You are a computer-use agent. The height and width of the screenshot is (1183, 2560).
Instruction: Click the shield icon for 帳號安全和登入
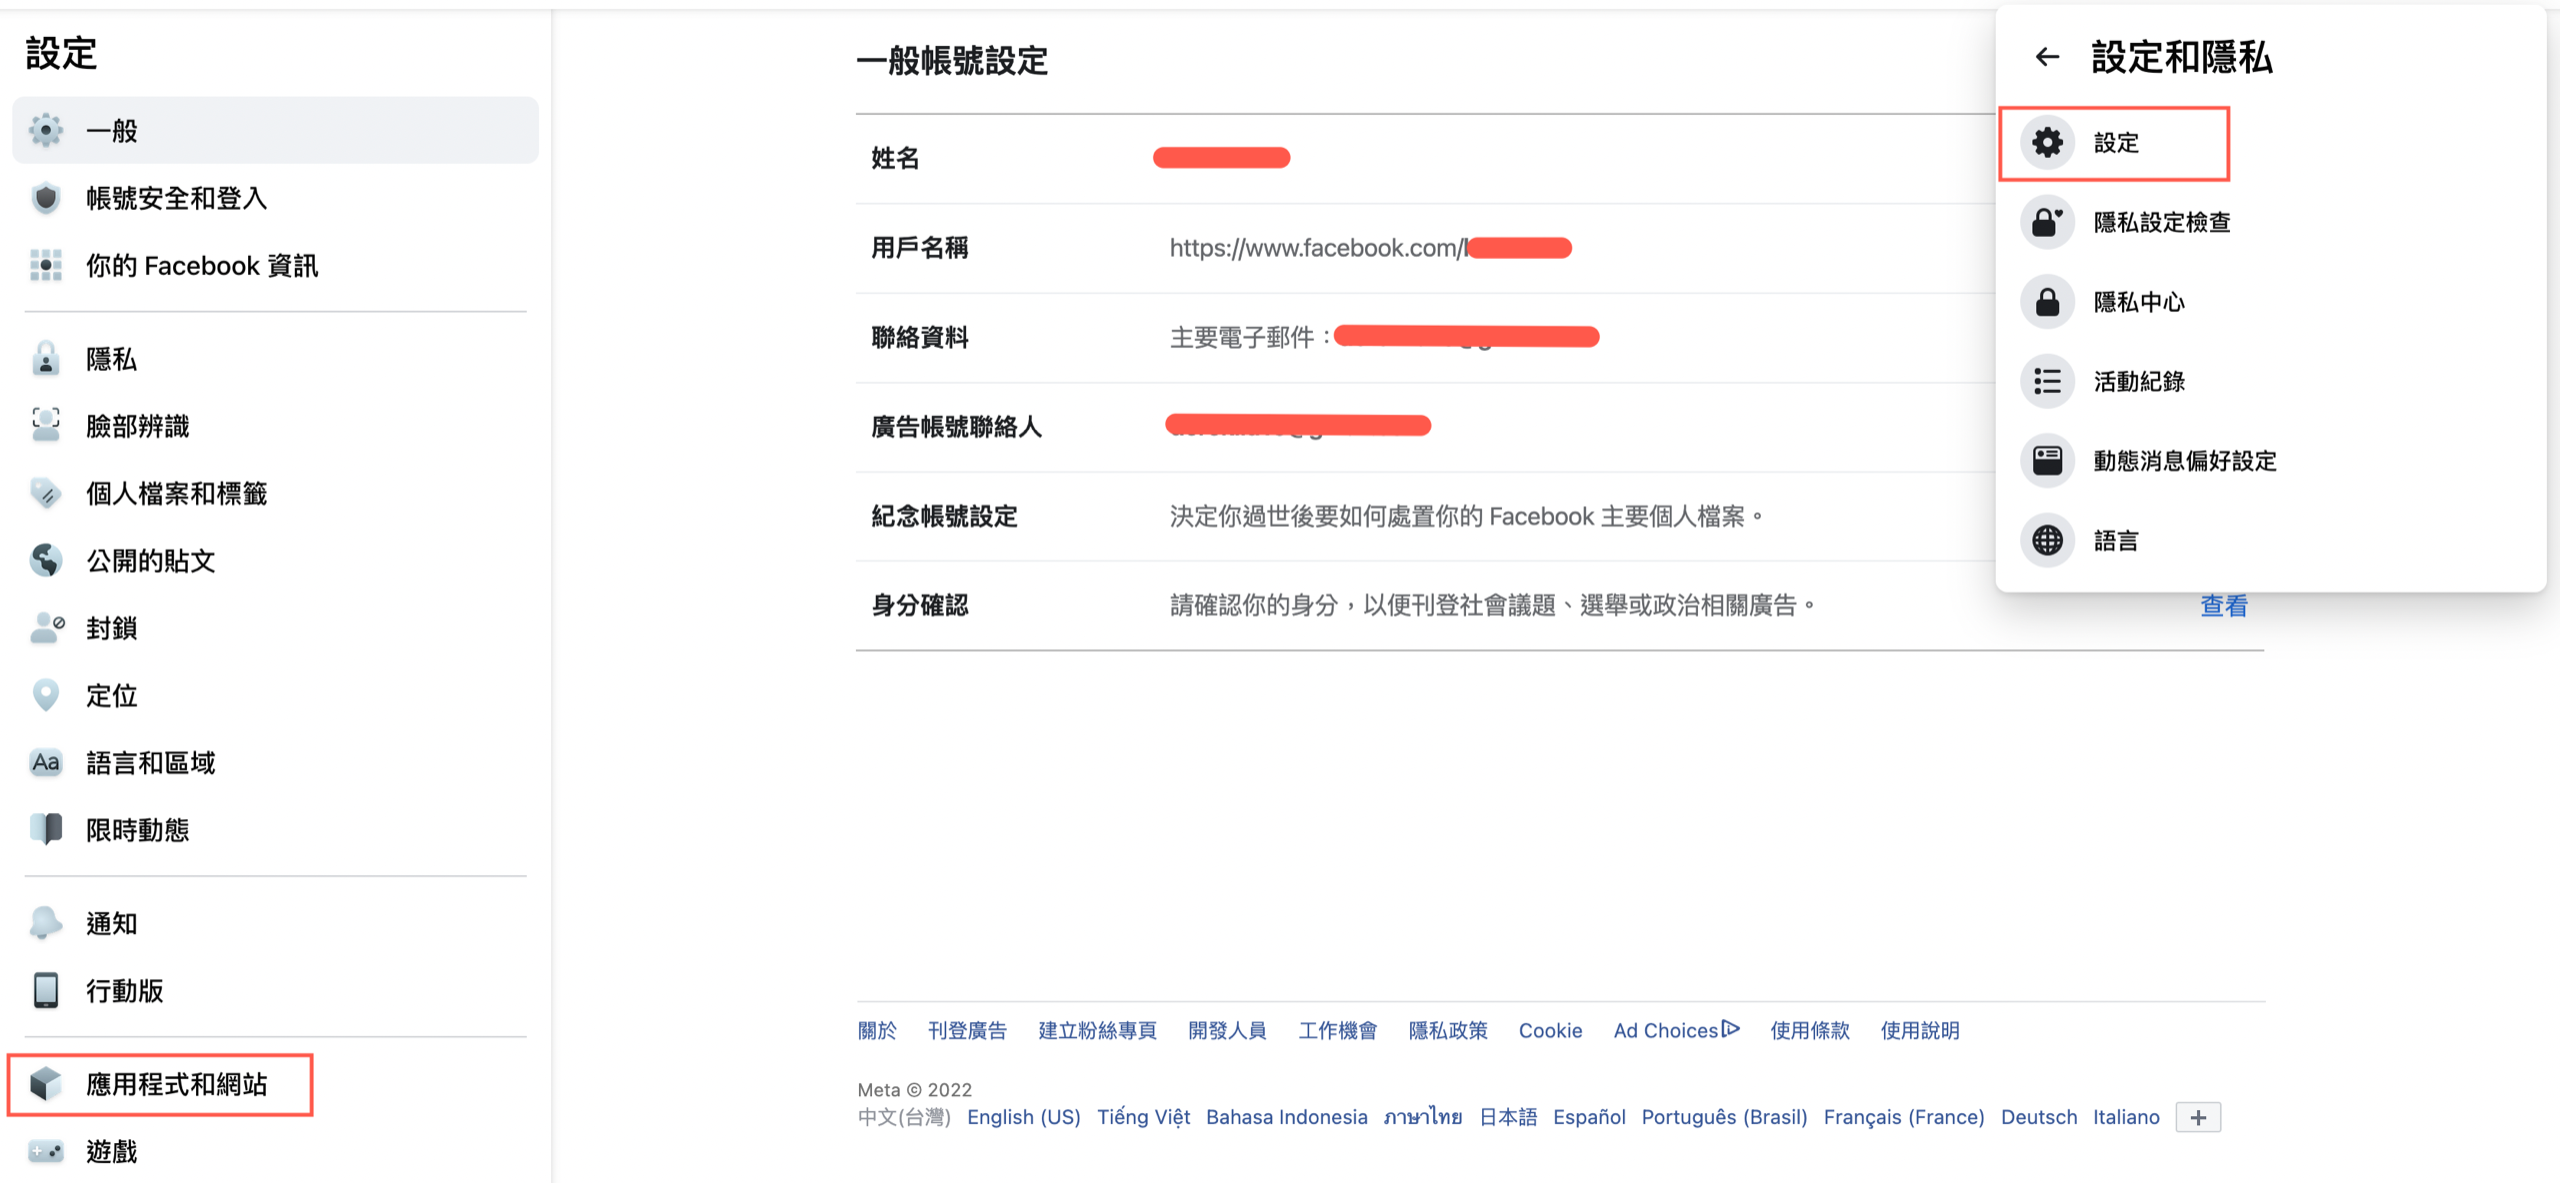(x=46, y=198)
